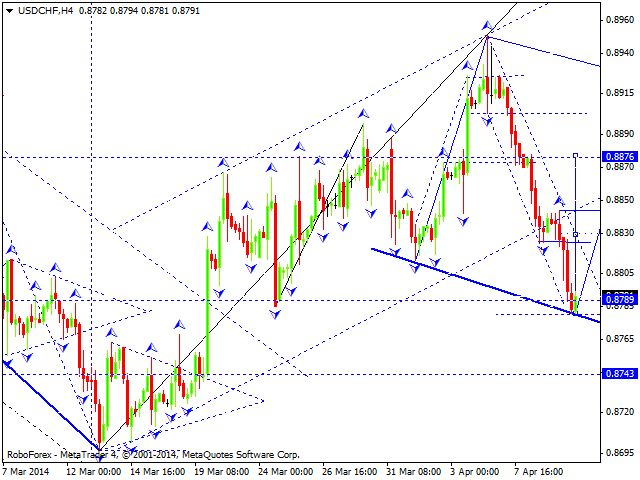Select the 24 Mar 00:00 time label
The width and height of the screenshot is (640, 480).
coord(286,472)
